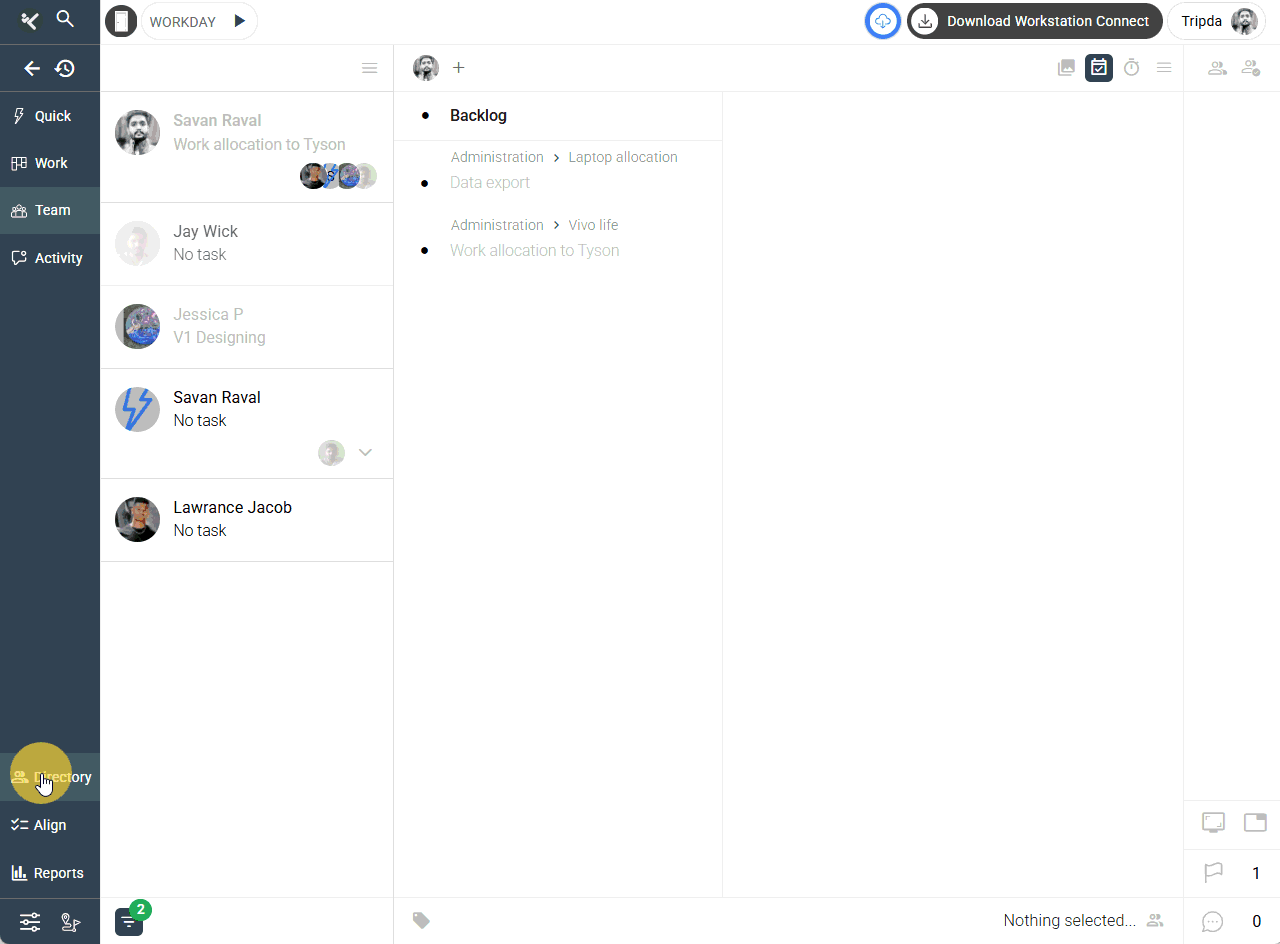The width and height of the screenshot is (1280, 944).
Task: Switch to image gallery view icon
Action: coord(1067,68)
